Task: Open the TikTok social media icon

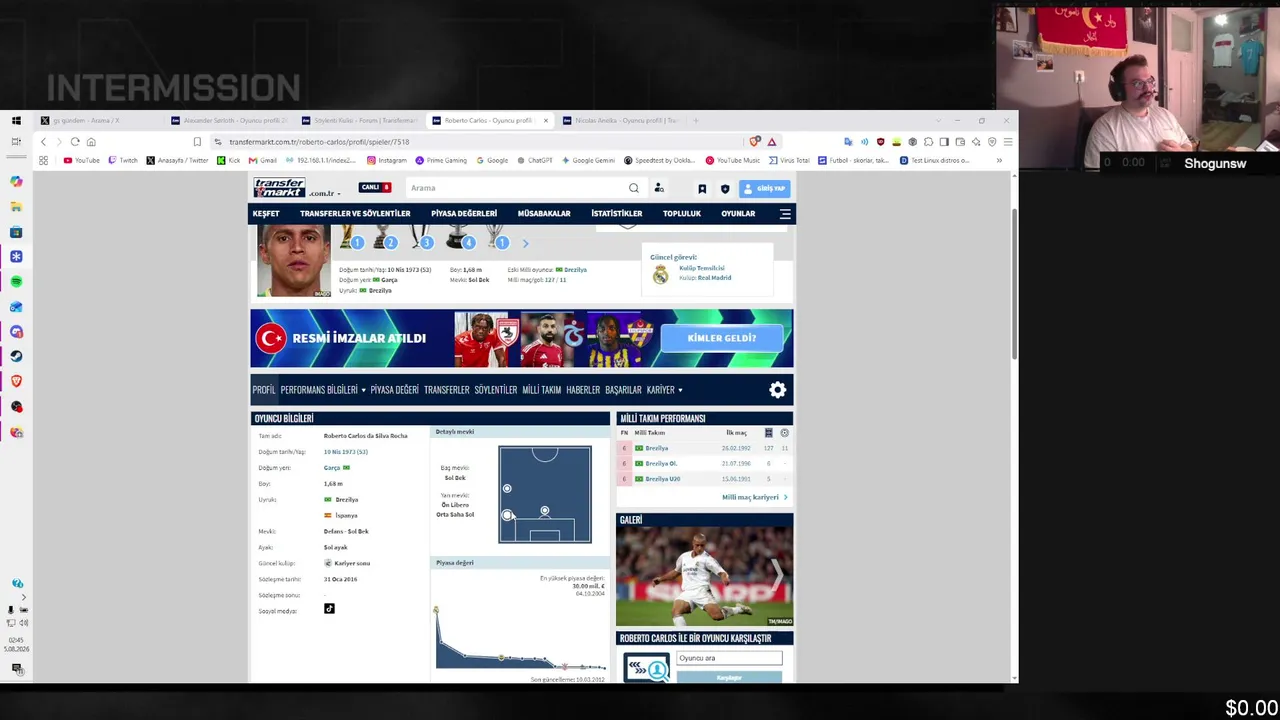Action: click(329, 608)
